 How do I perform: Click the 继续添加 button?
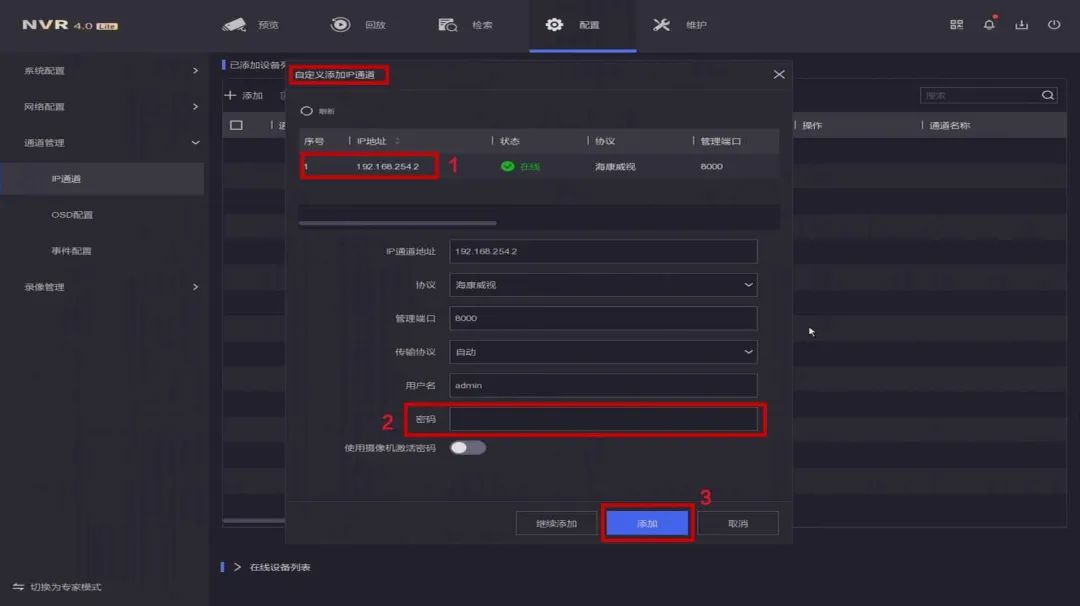(x=556, y=524)
